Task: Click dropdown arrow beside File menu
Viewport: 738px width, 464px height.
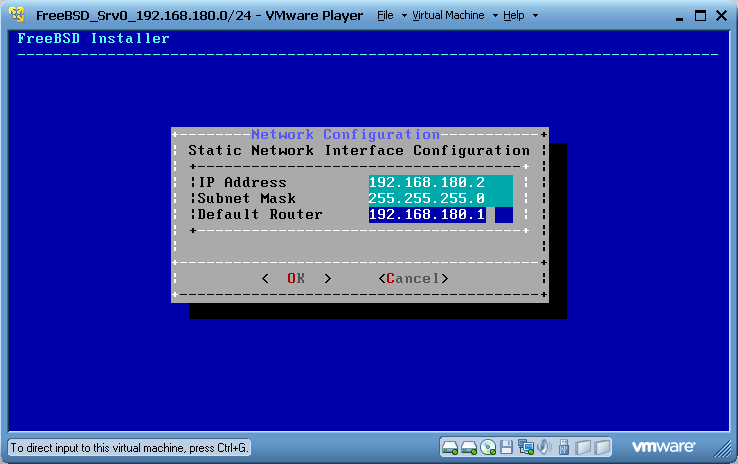Action: coord(404,16)
